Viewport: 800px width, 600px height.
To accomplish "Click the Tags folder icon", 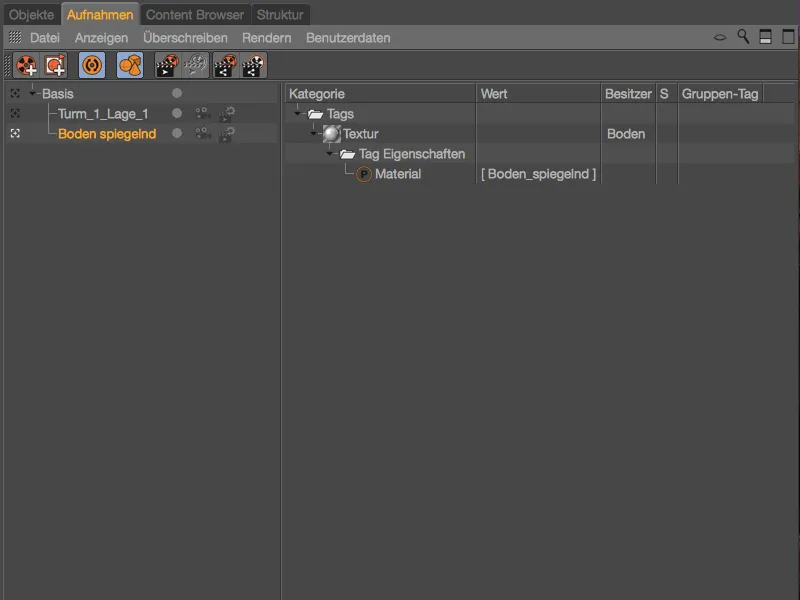I will click(316, 114).
